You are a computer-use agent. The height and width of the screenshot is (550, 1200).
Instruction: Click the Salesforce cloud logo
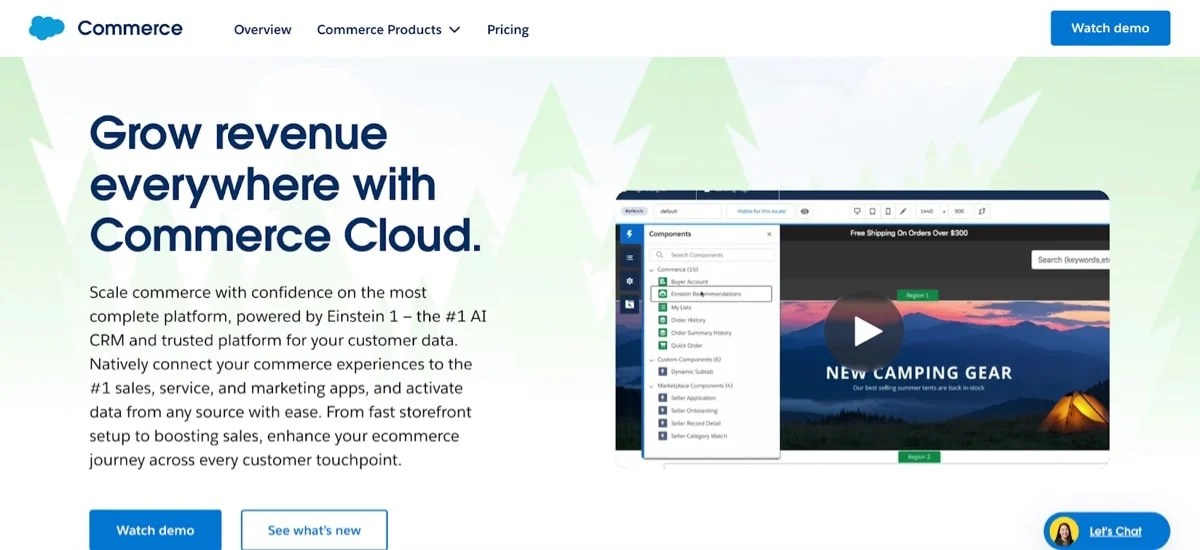(47, 28)
